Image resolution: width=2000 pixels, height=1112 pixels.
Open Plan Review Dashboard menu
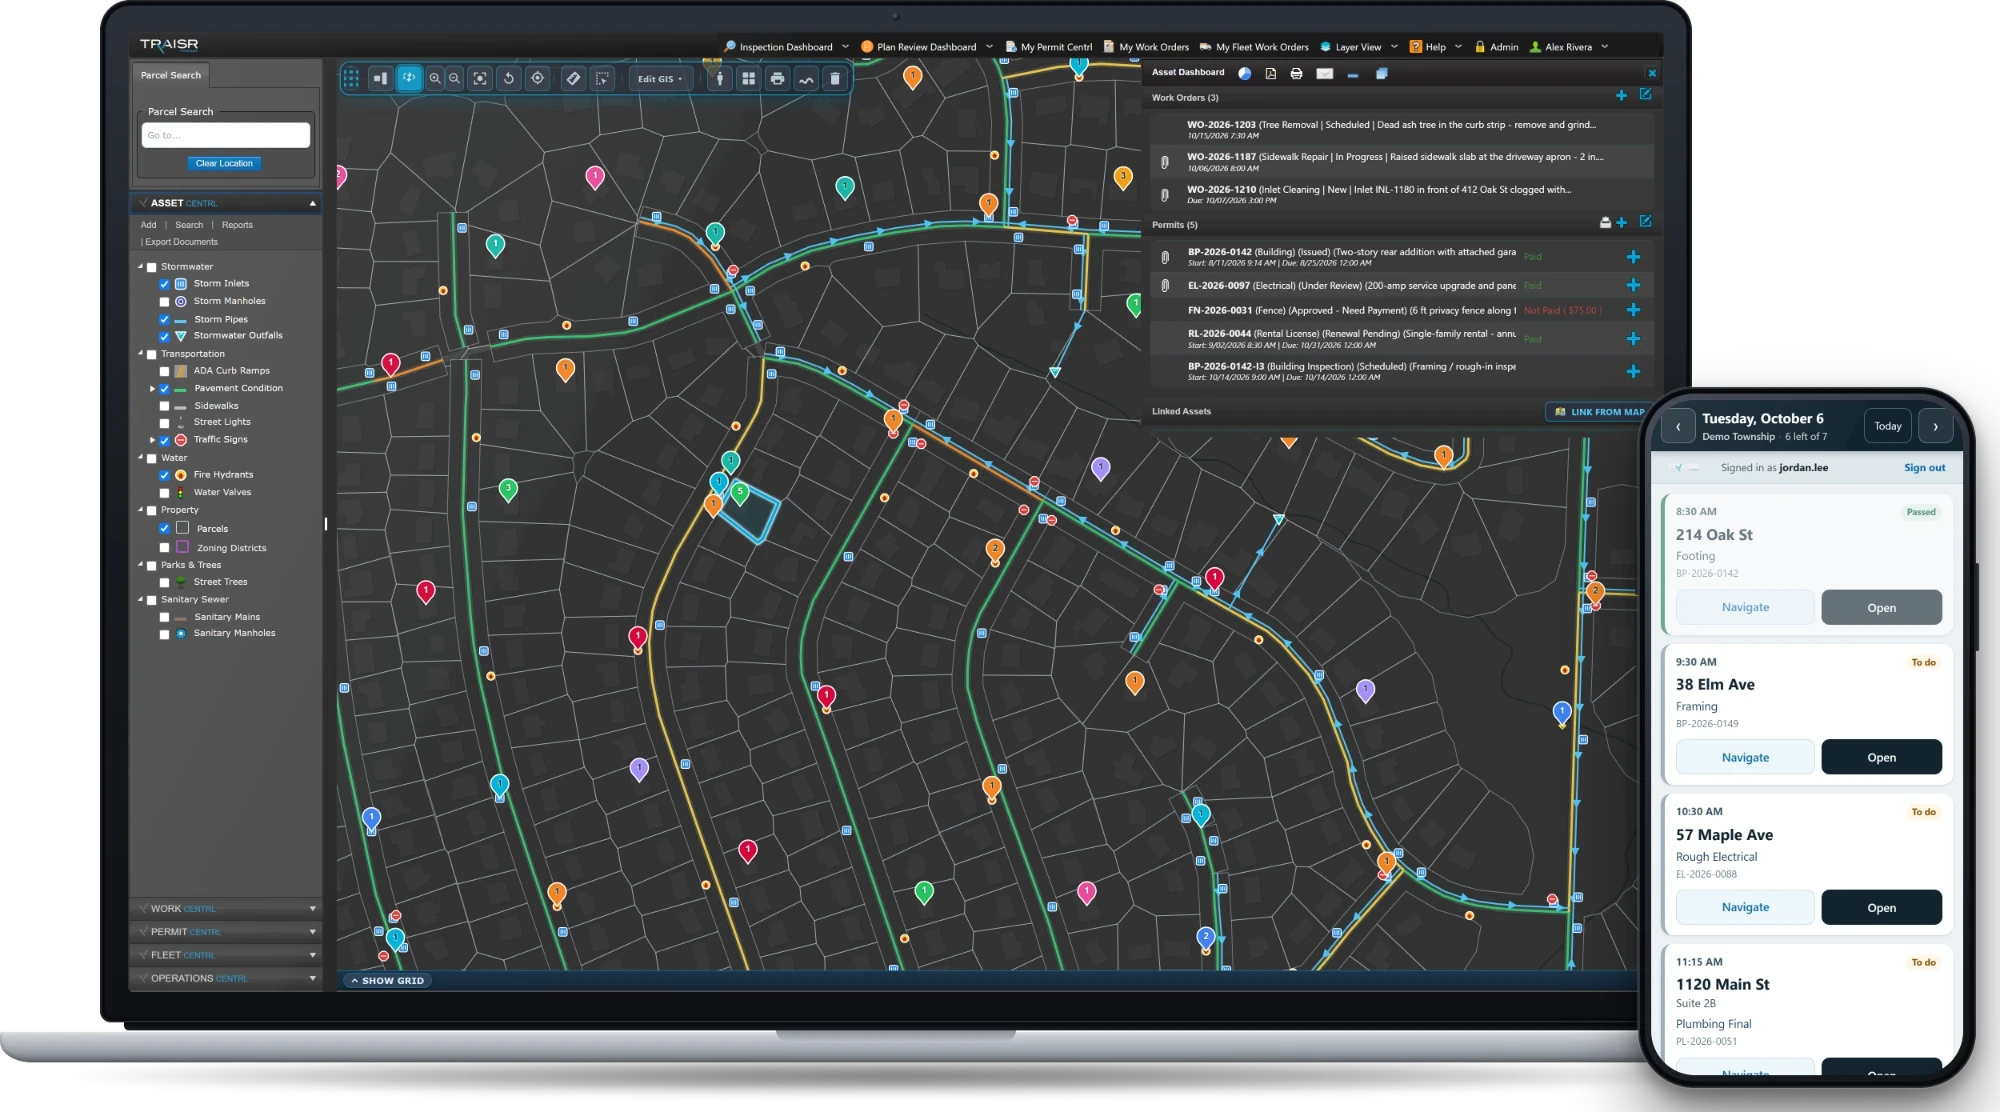pyautogui.click(x=927, y=47)
